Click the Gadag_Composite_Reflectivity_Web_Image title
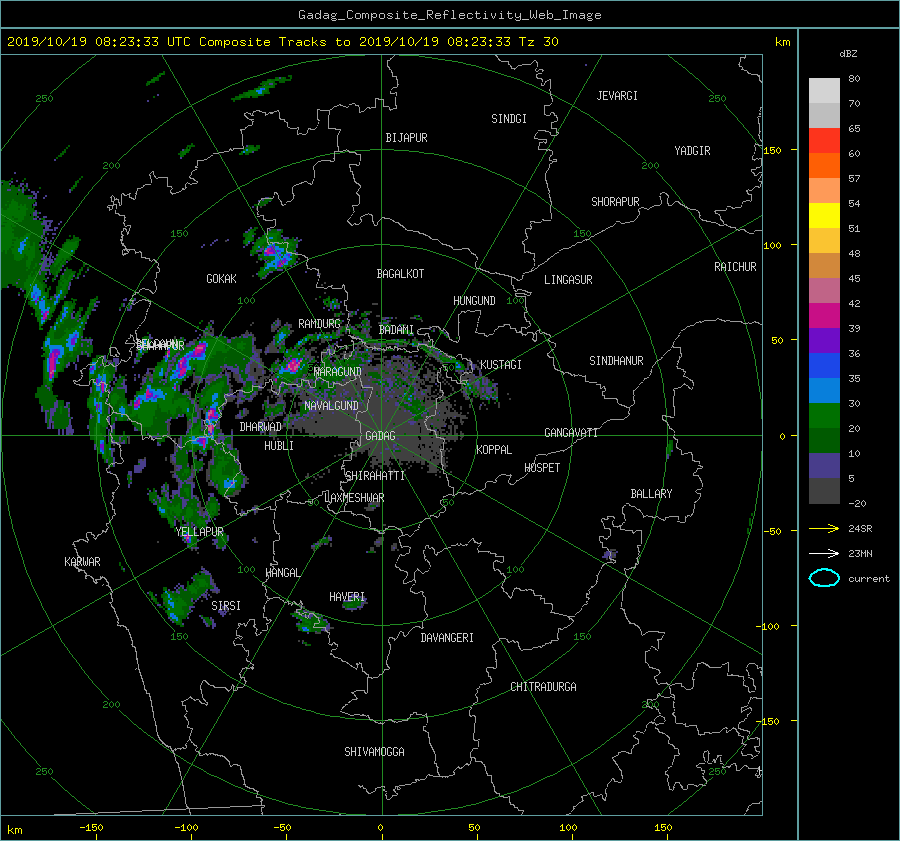900x841 pixels. click(449, 15)
